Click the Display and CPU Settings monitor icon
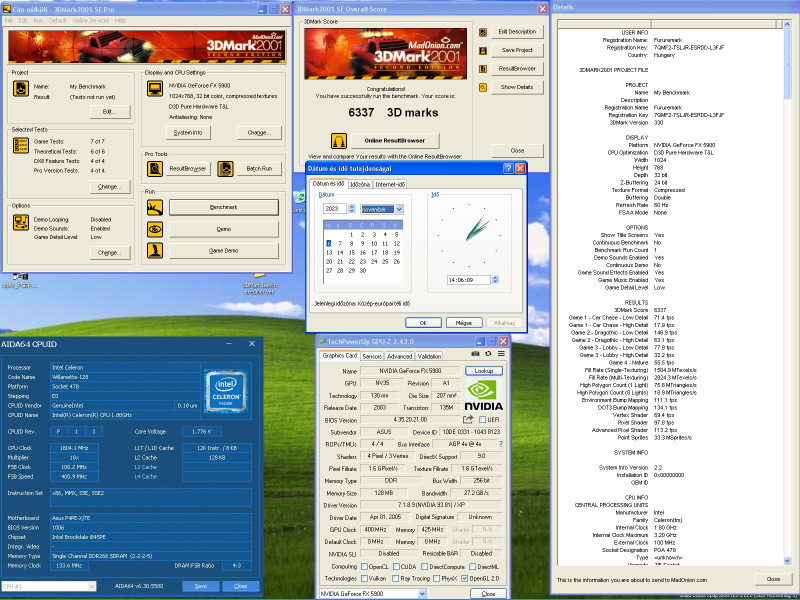 [155, 89]
